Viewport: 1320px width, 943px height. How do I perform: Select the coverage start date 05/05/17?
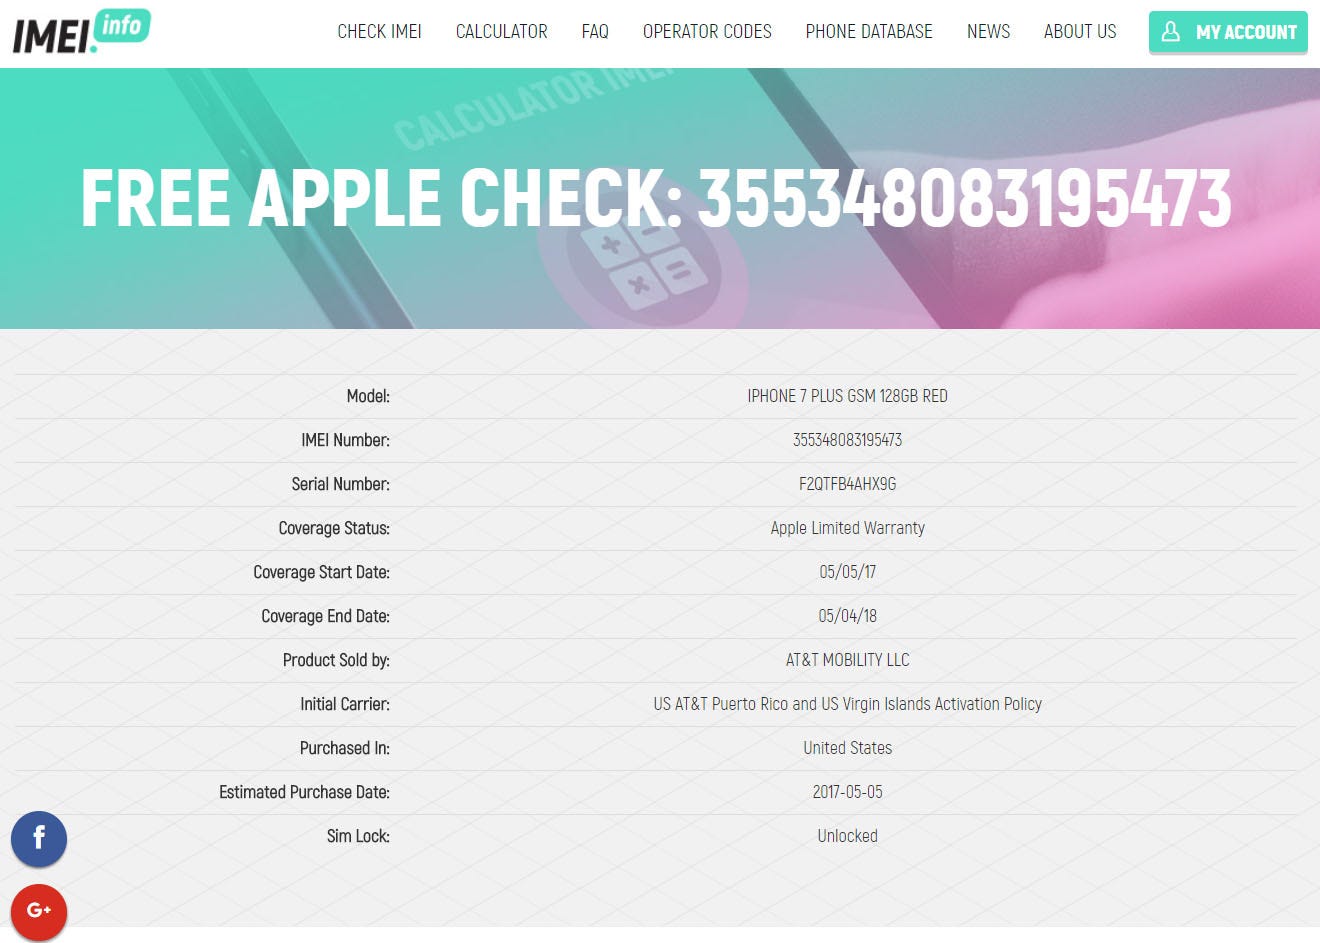[x=847, y=572]
